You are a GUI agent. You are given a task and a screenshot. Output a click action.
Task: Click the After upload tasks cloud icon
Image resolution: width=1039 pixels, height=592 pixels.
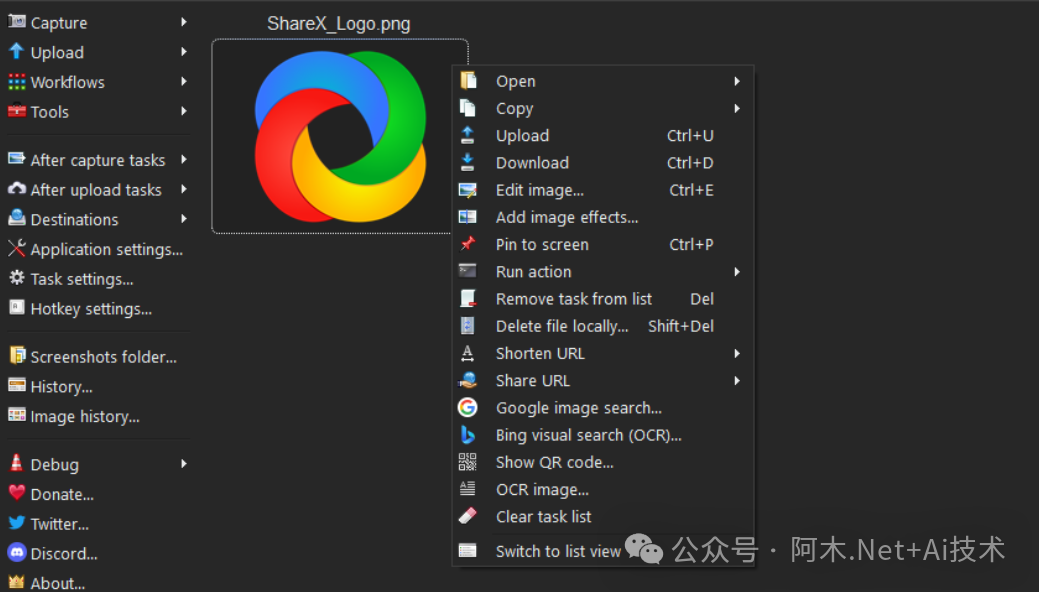[x=17, y=189]
